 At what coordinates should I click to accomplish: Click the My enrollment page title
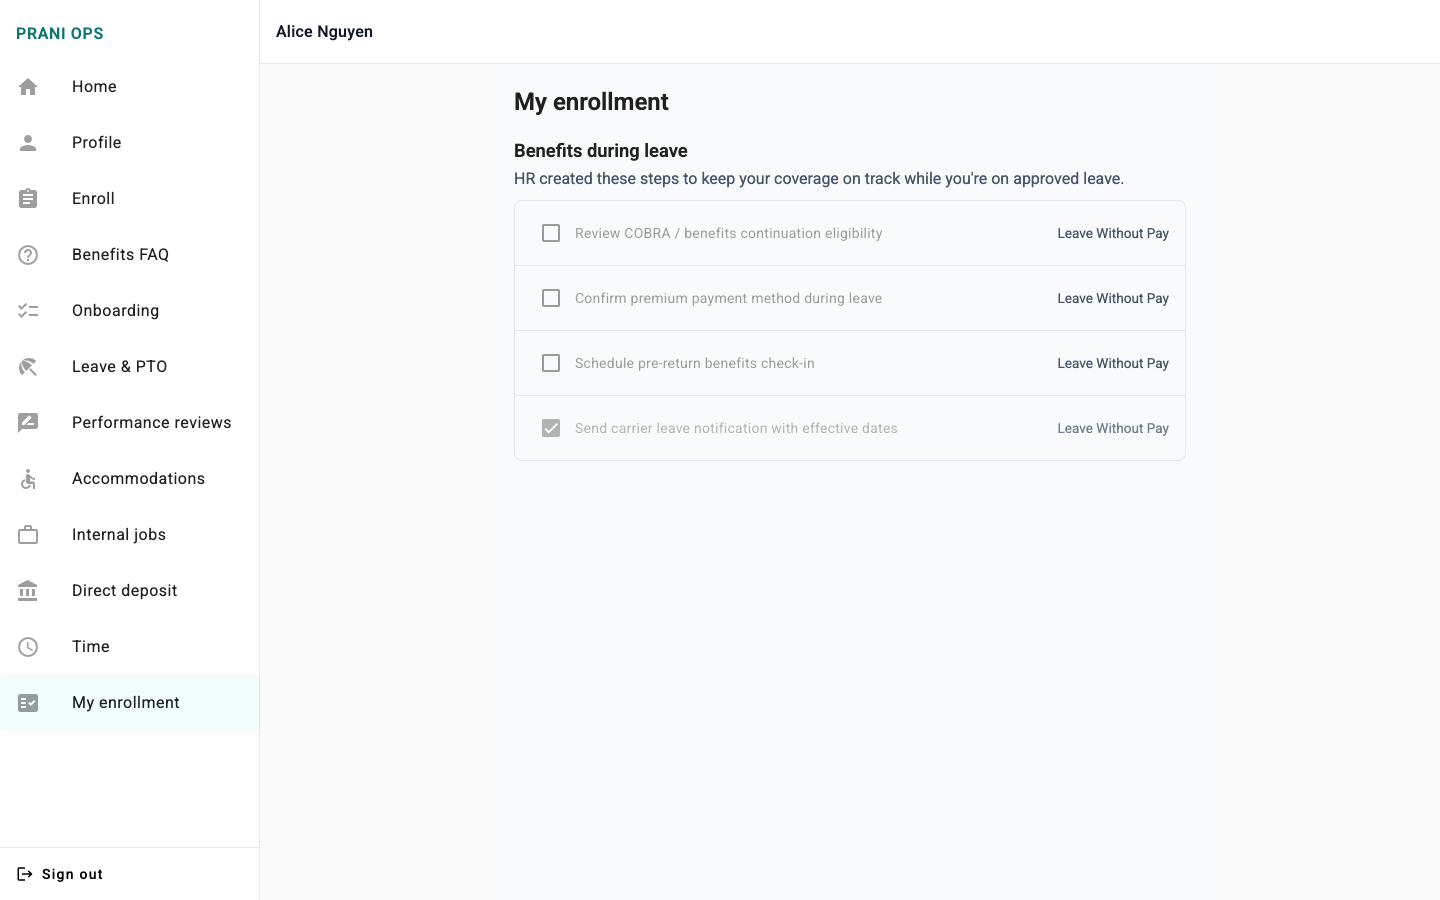pos(591,102)
